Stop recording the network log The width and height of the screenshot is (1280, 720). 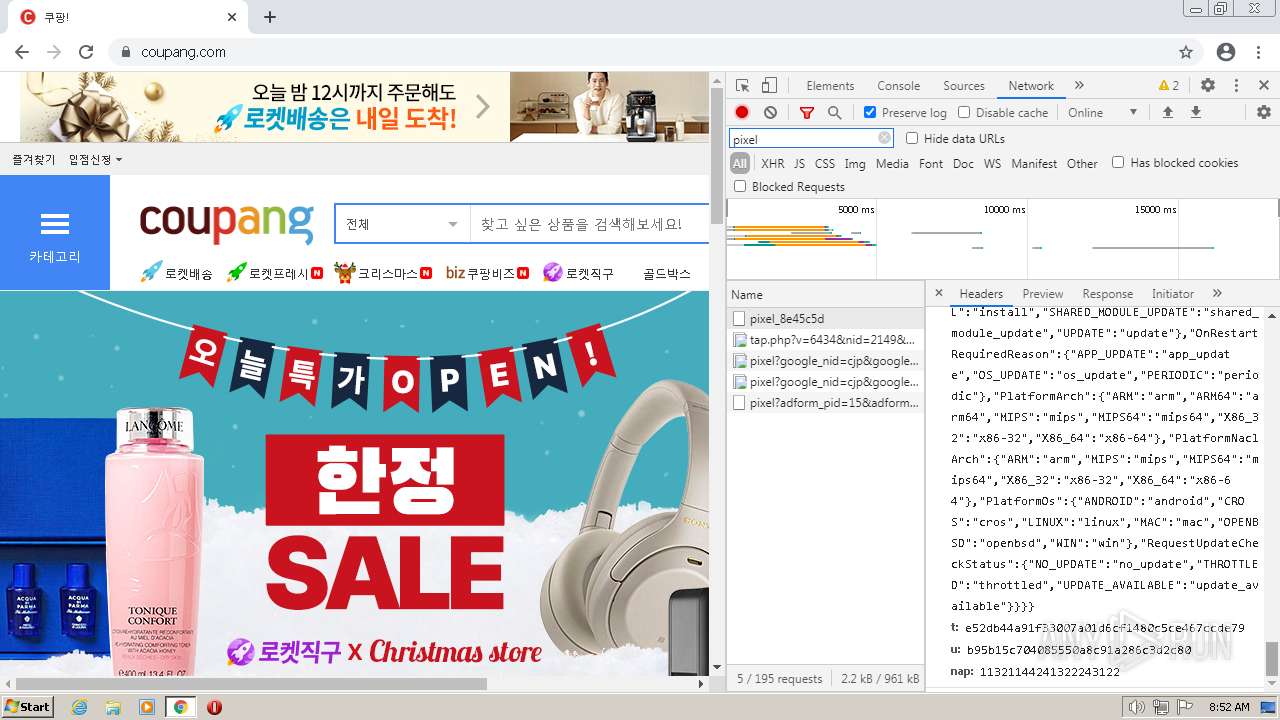click(x=742, y=113)
